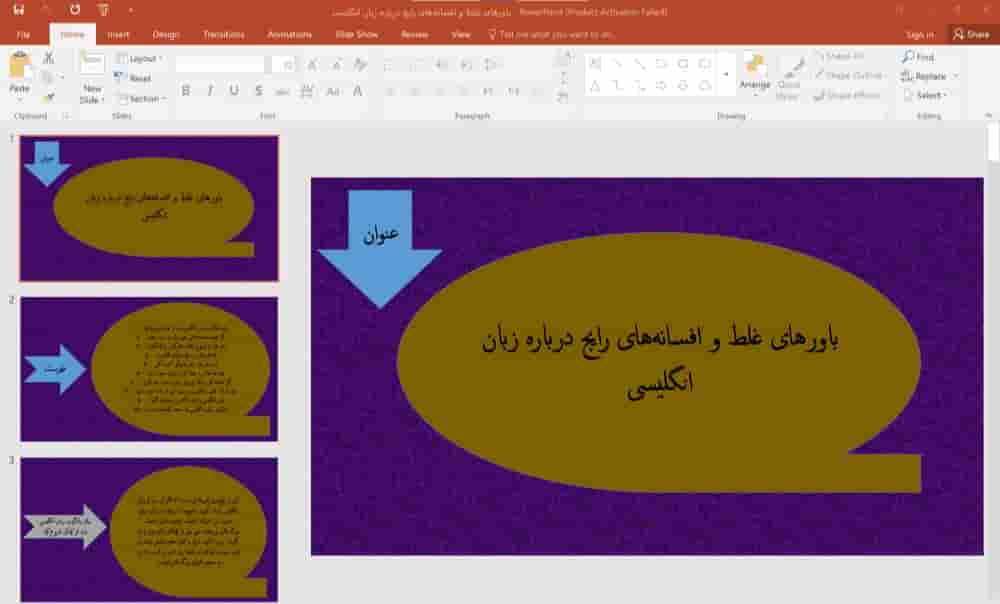This screenshot has height=604, width=1000.
Task: Open the Slide Show tab
Action: (354, 33)
